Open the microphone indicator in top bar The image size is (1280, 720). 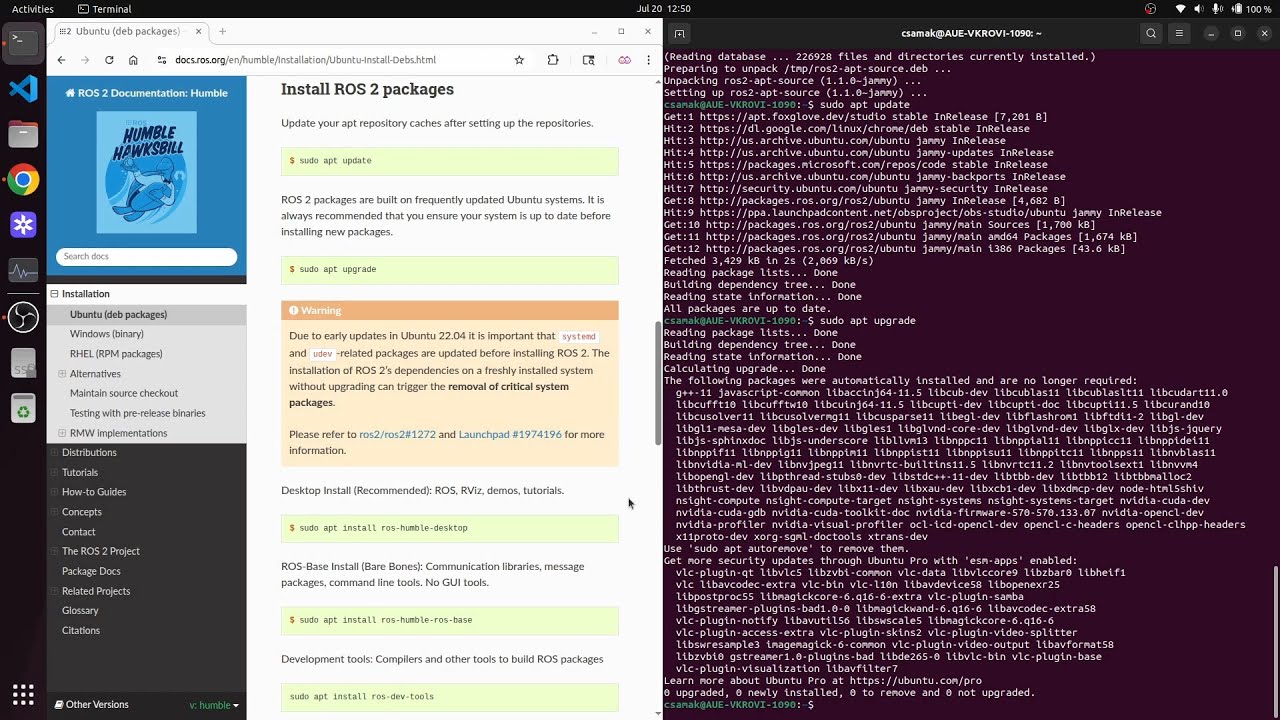1216,9
